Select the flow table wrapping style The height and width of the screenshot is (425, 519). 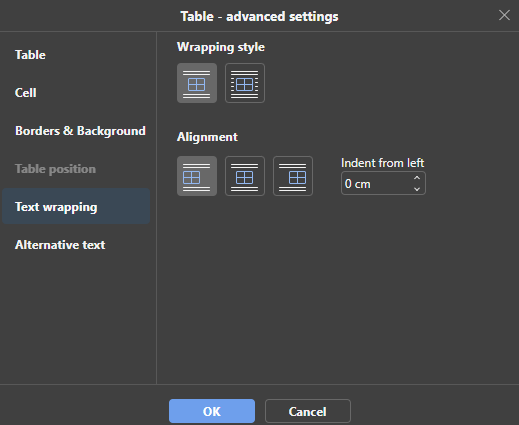tap(245, 83)
